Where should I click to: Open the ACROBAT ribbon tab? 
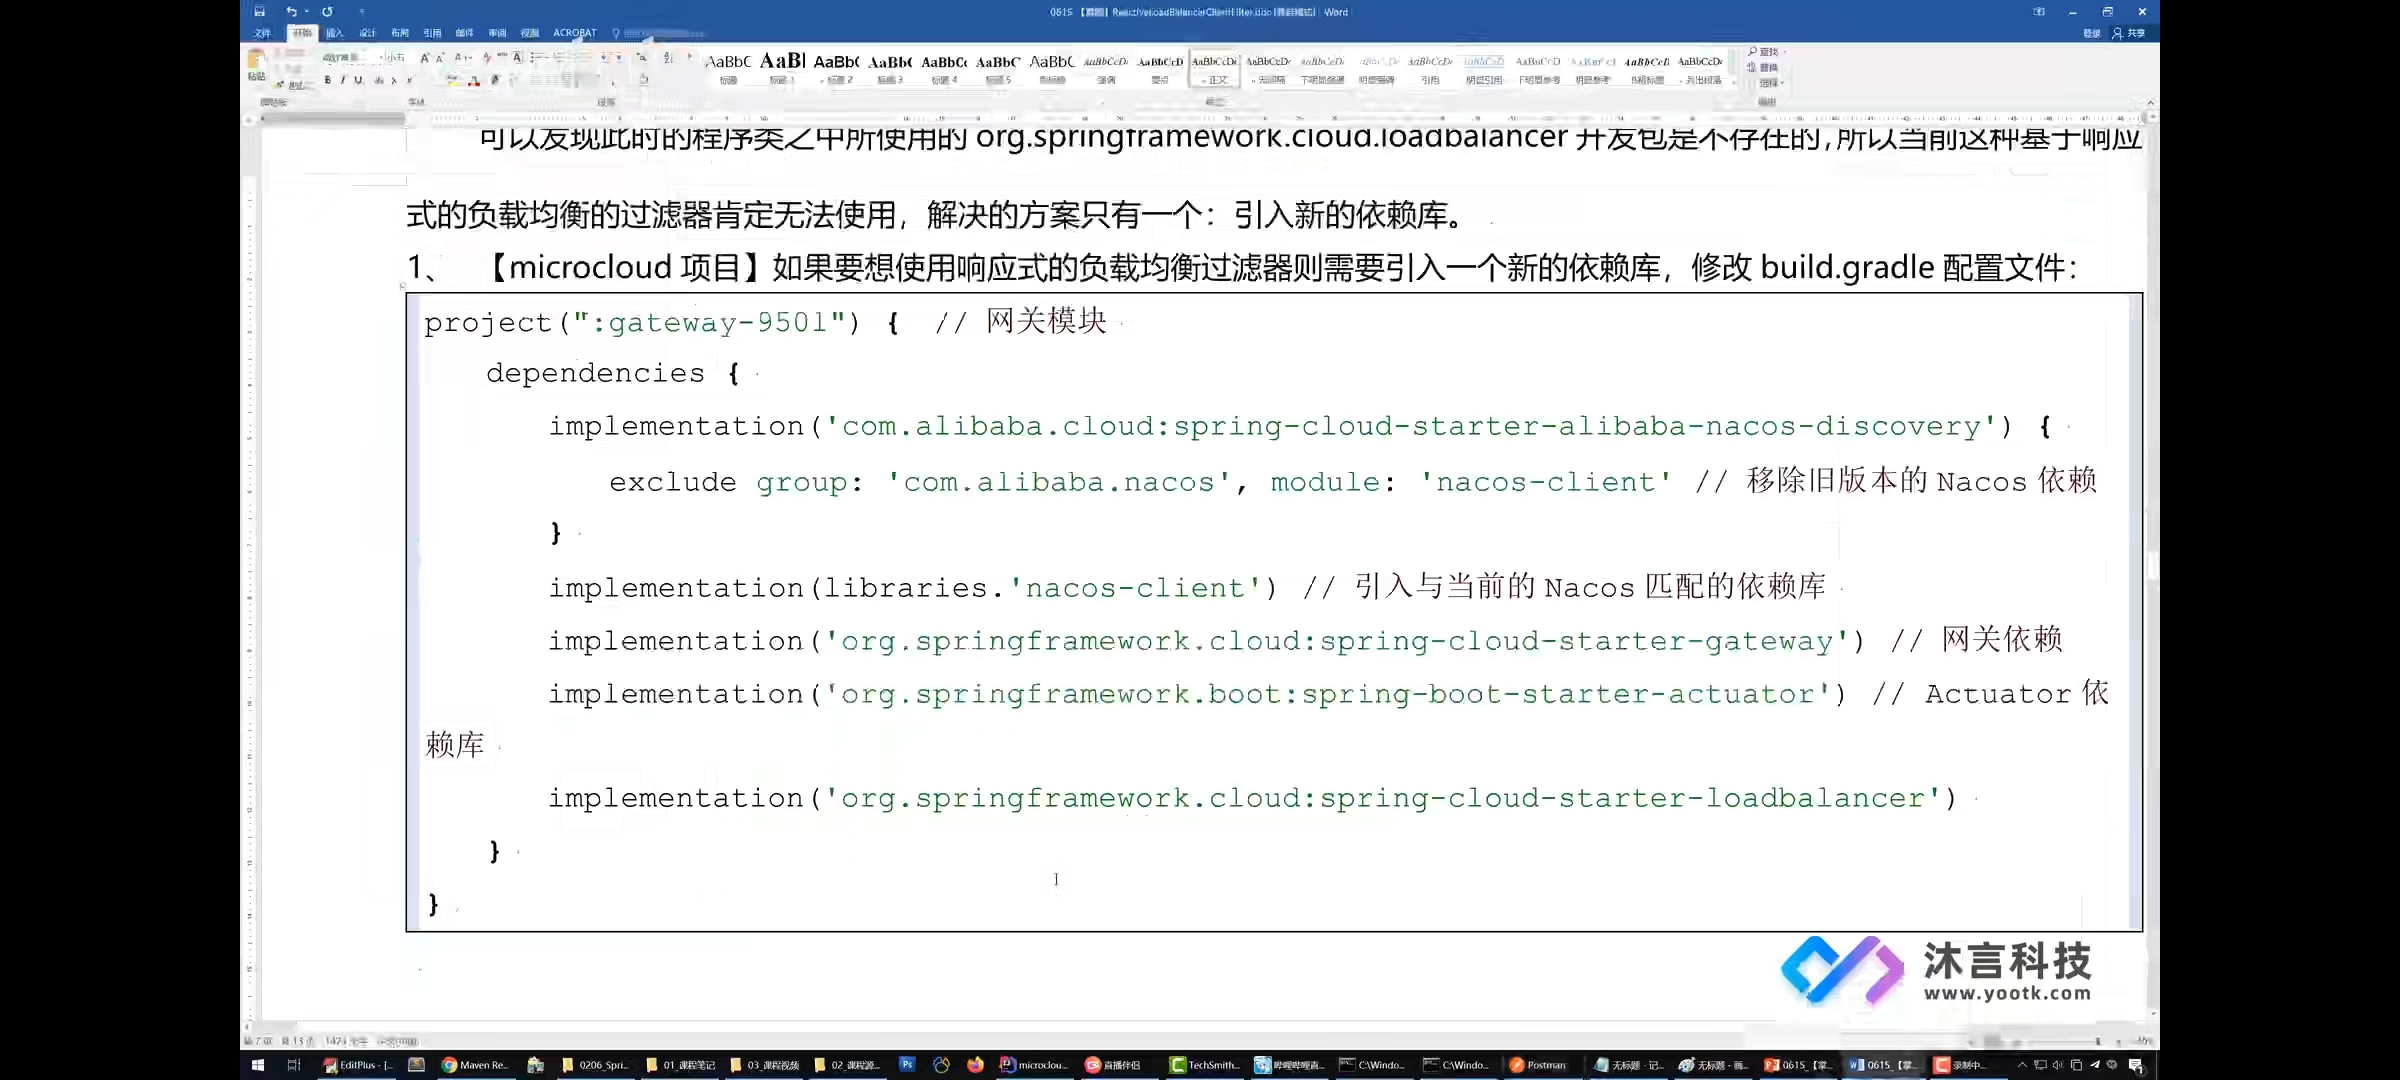pos(575,33)
